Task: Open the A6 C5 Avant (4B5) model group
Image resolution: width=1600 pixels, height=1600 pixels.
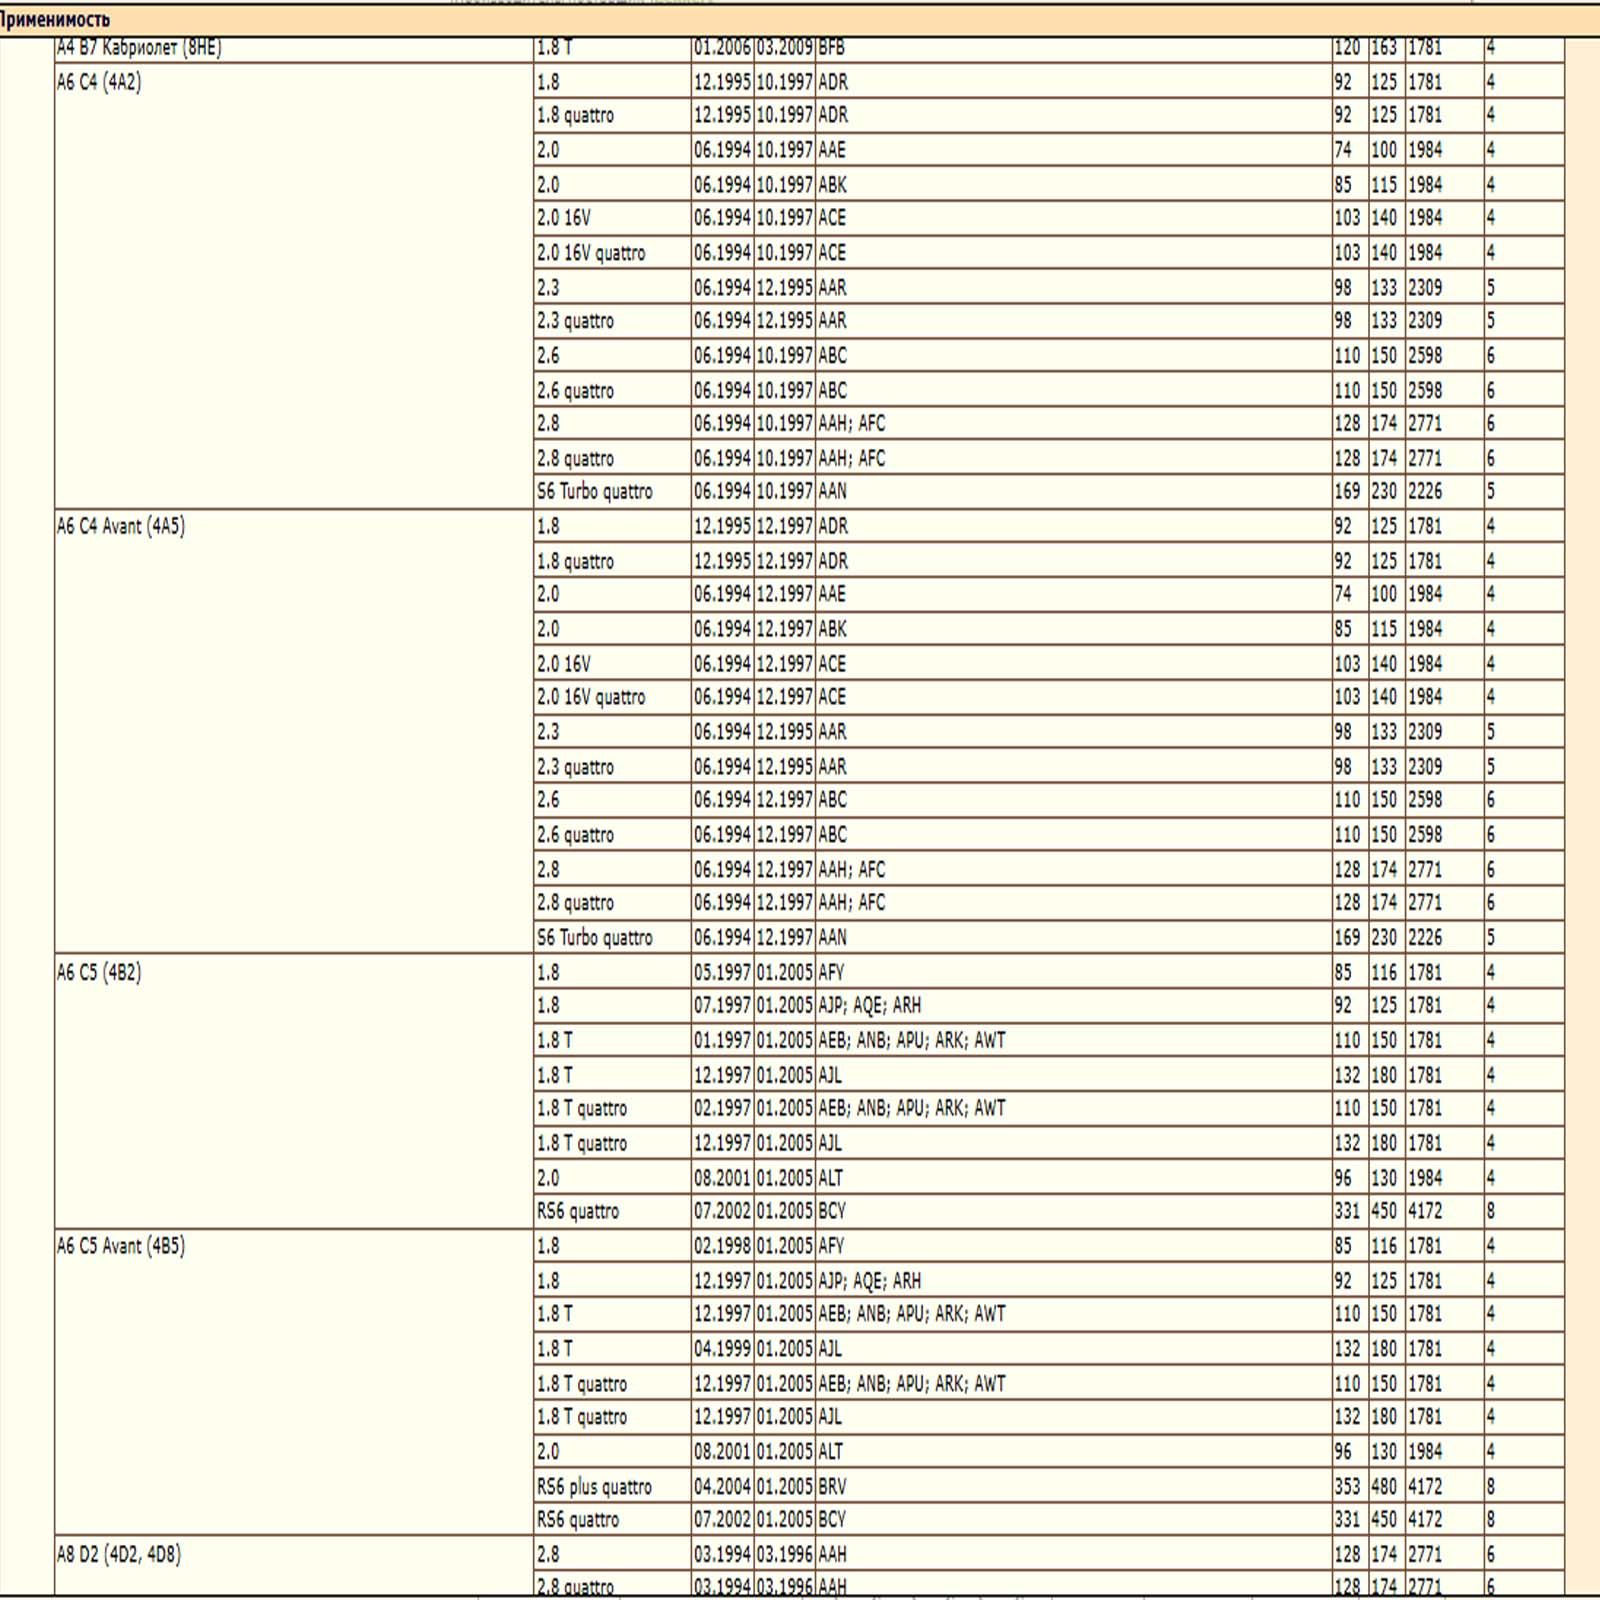Action: [x=121, y=1246]
